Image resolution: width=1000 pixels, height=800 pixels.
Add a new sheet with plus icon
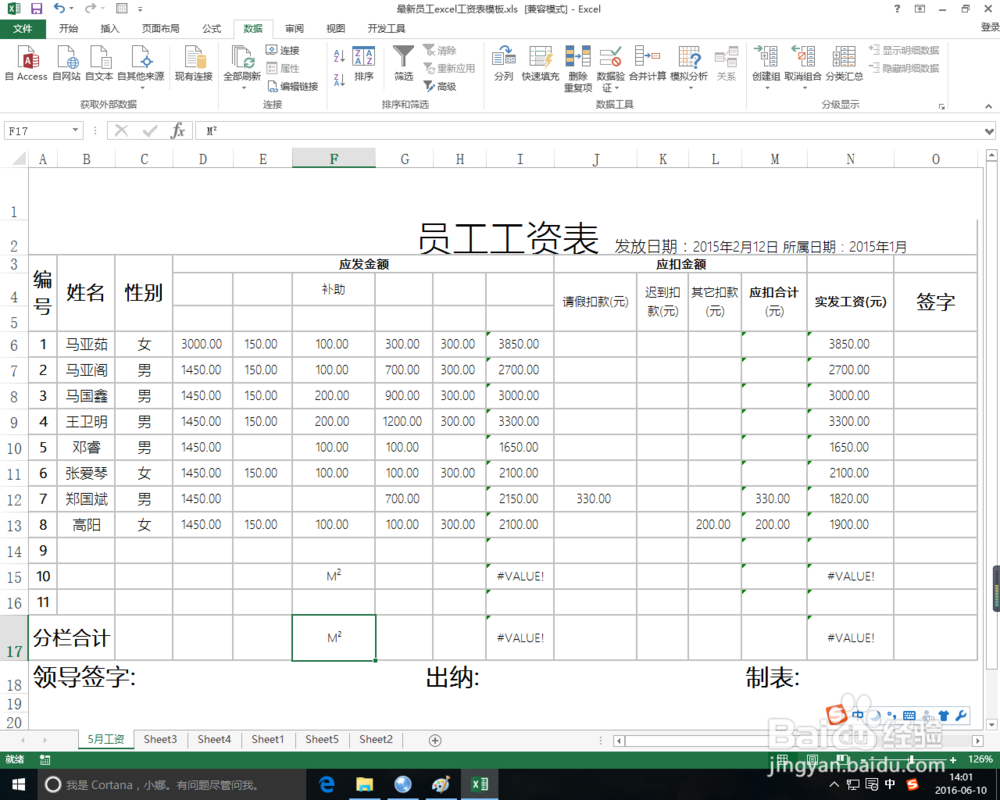click(x=435, y=740)
